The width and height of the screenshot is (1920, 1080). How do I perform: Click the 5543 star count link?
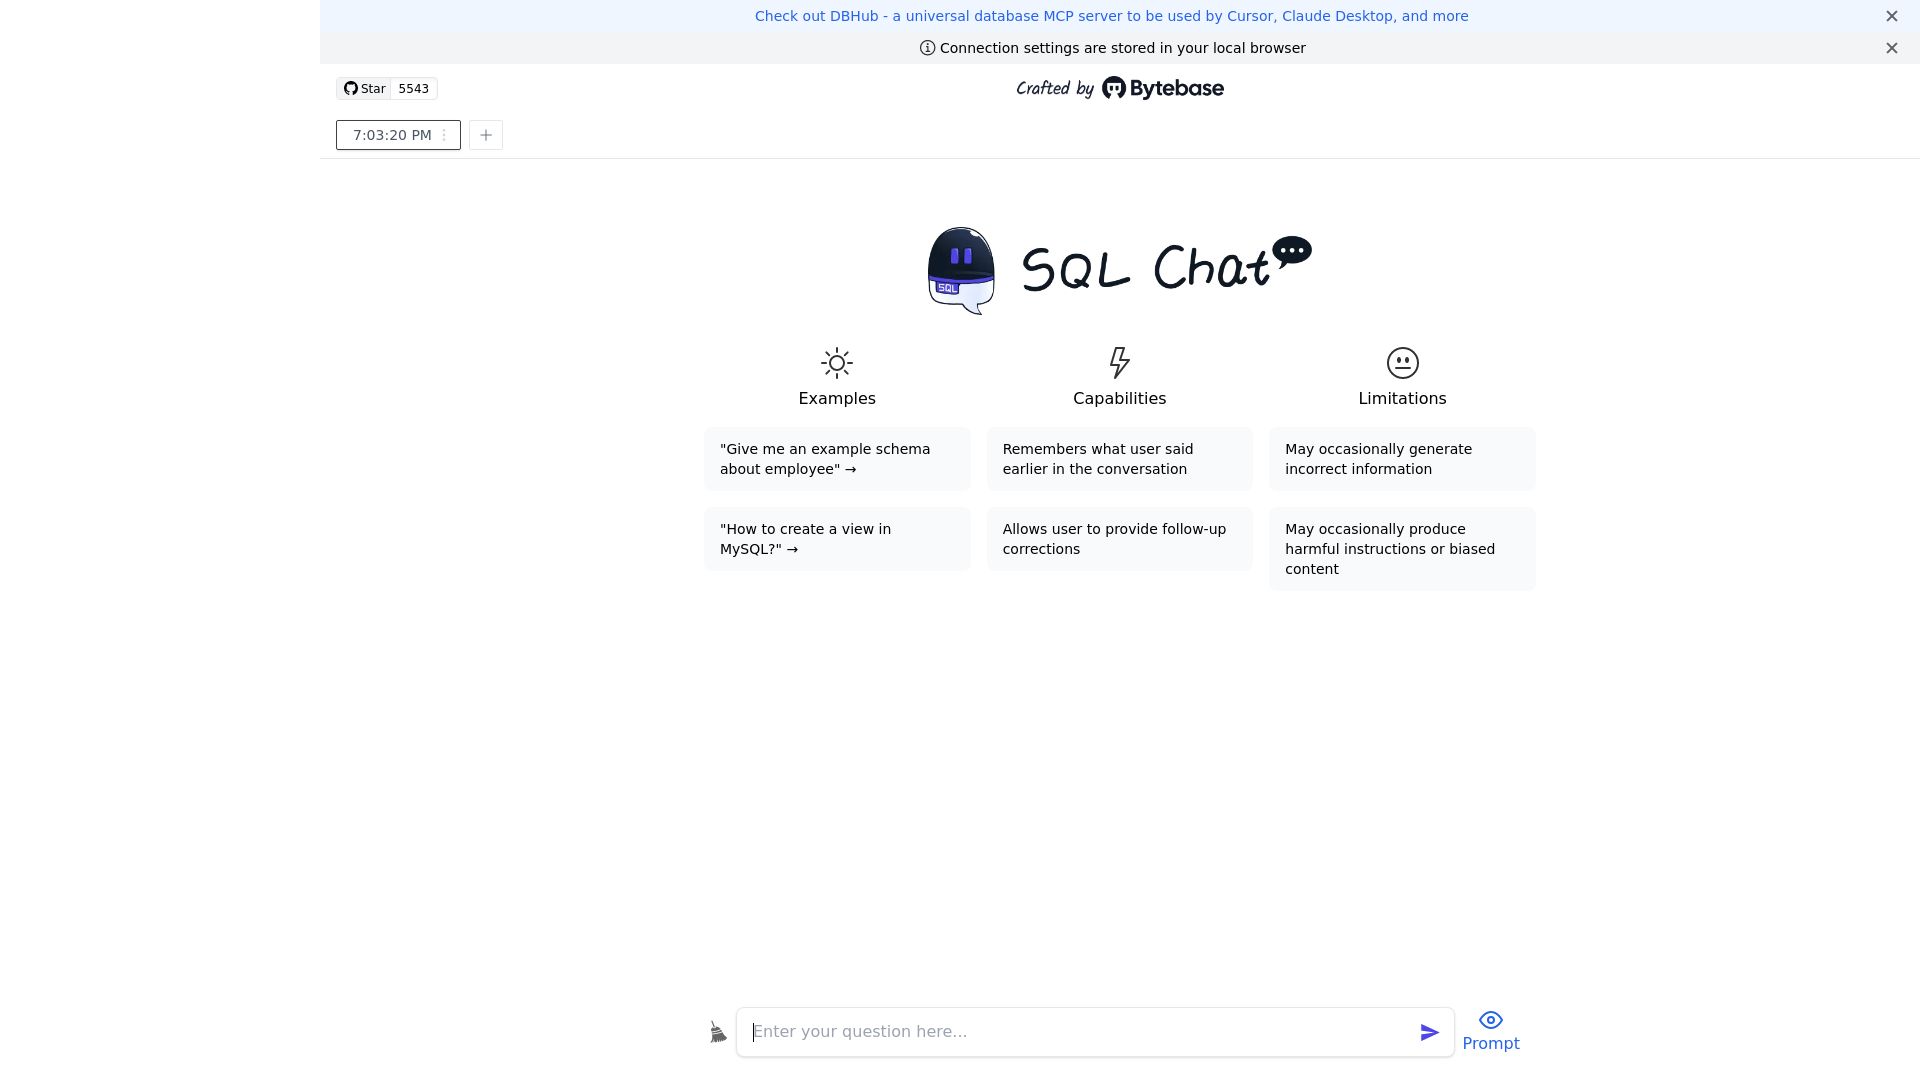coord(414,88)
